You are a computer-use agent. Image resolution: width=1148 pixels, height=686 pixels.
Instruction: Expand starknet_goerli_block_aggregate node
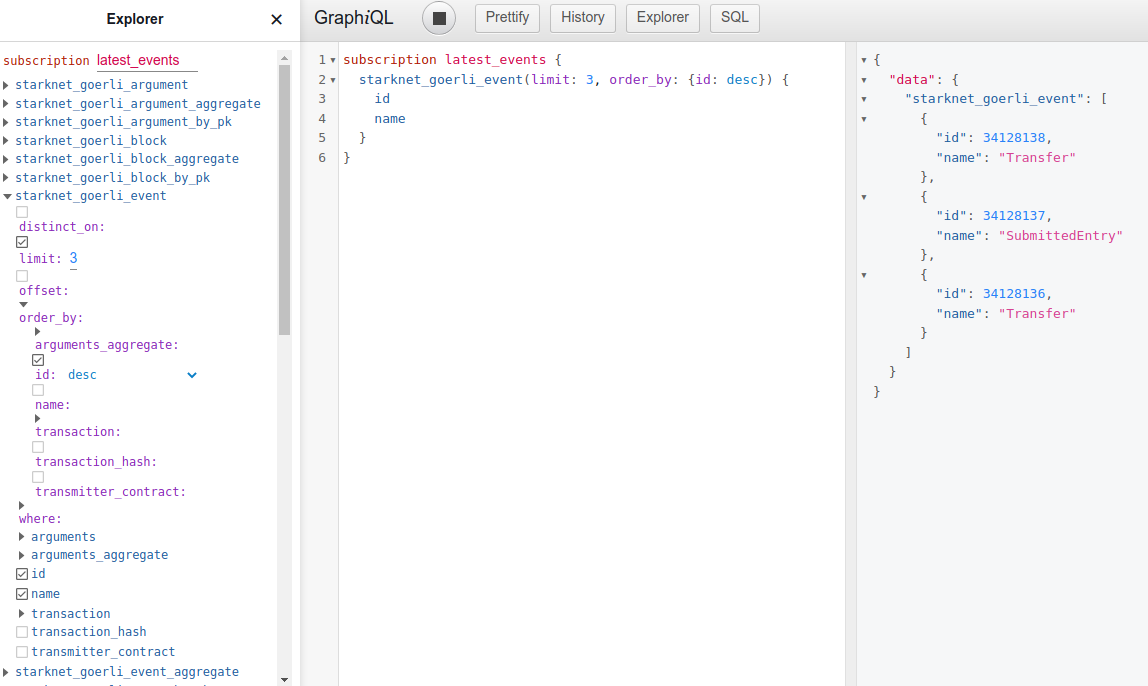point(7,159)
